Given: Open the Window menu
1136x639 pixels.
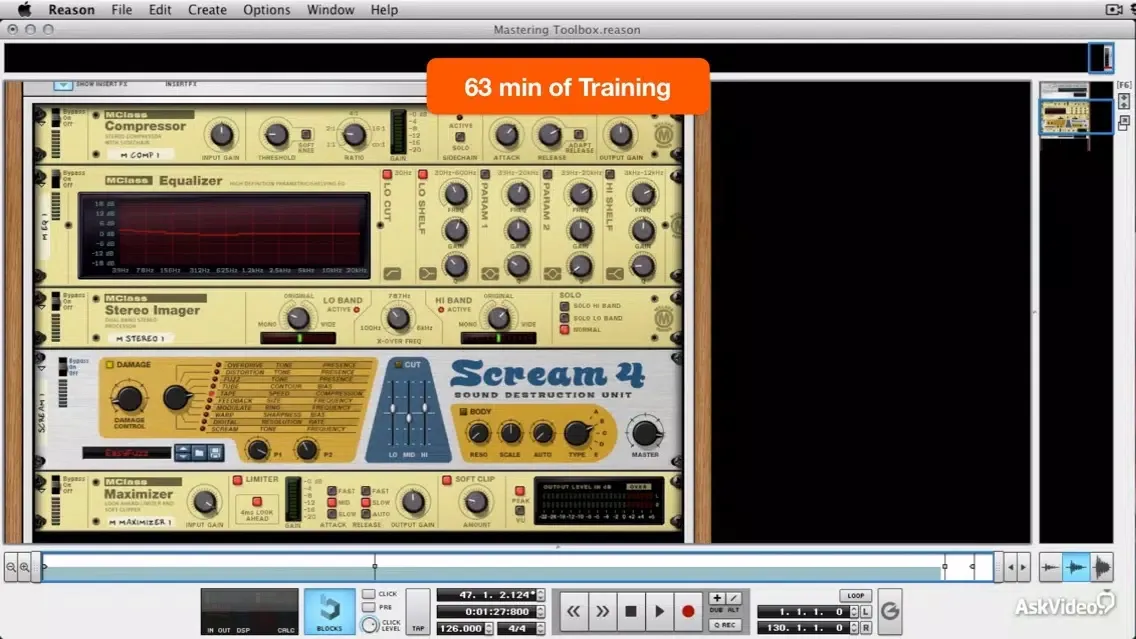Looking at the screenshot, I should click(x=330, y=9).
